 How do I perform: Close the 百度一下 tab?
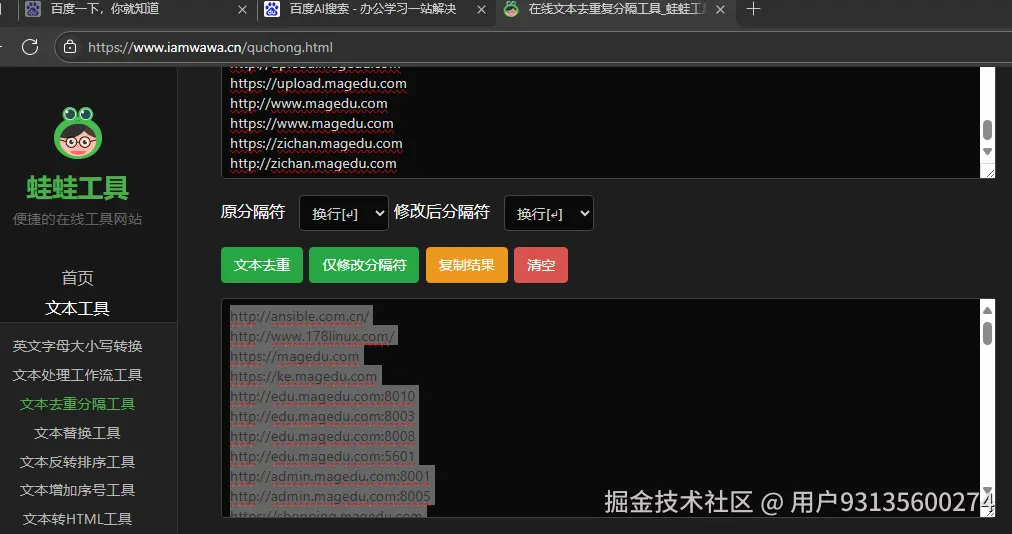tap(242, 9)
